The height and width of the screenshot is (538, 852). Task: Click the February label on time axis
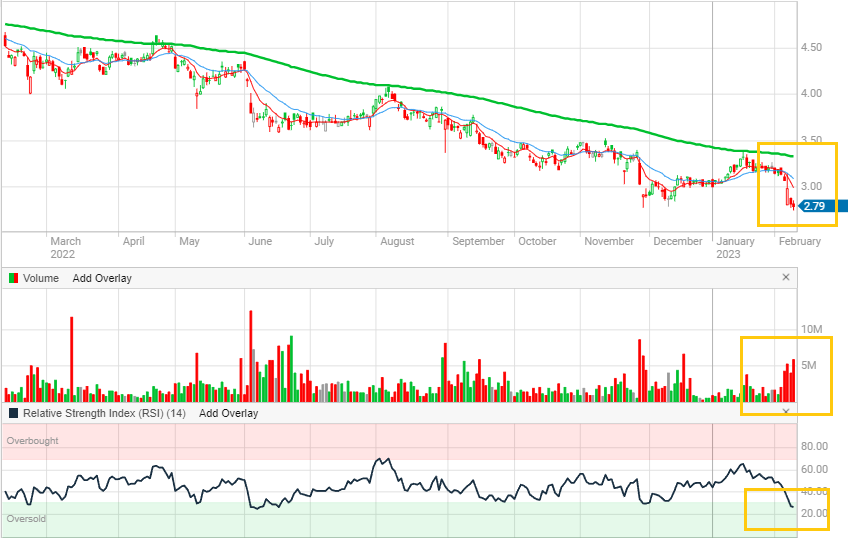(x=799, y=241)
